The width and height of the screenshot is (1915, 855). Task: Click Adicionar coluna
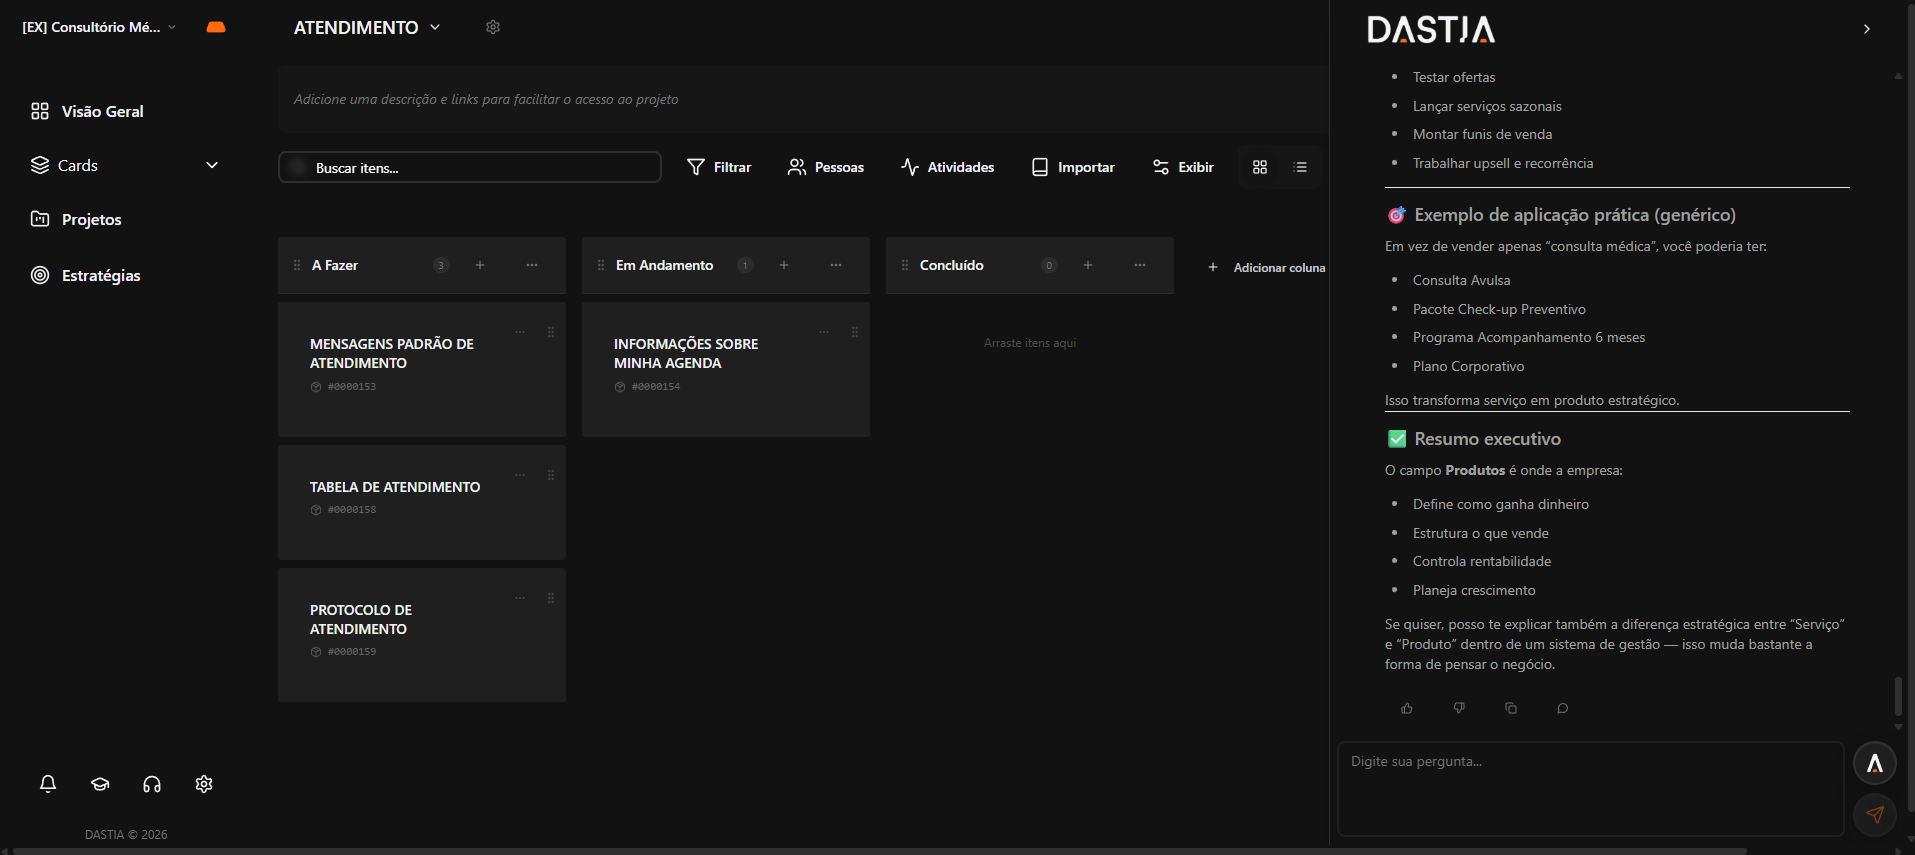pos(1267,267)
